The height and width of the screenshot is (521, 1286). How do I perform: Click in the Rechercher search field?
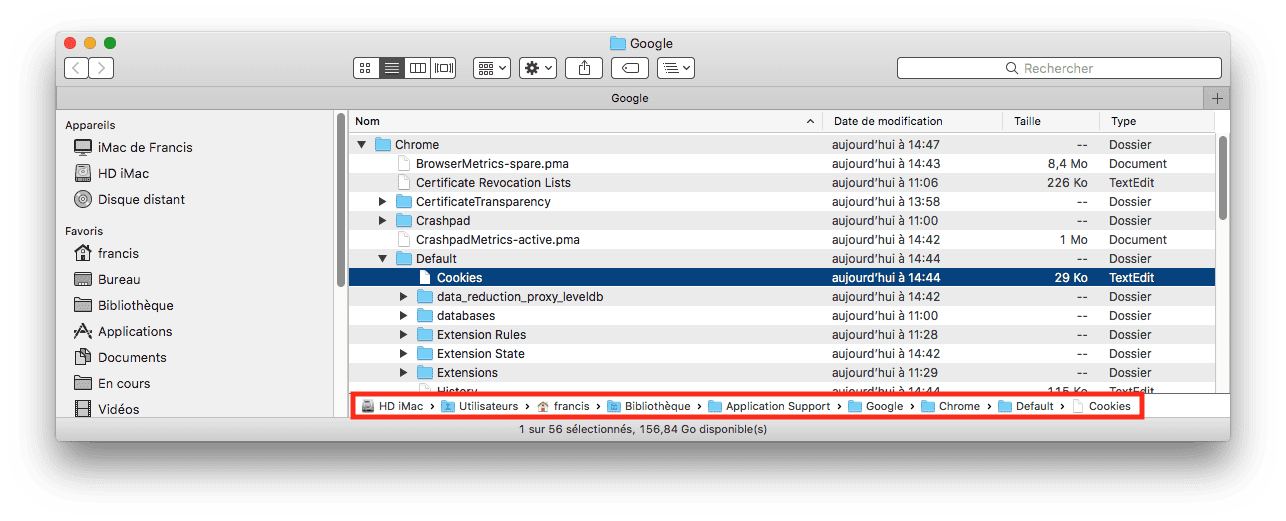coord(1059,68)
